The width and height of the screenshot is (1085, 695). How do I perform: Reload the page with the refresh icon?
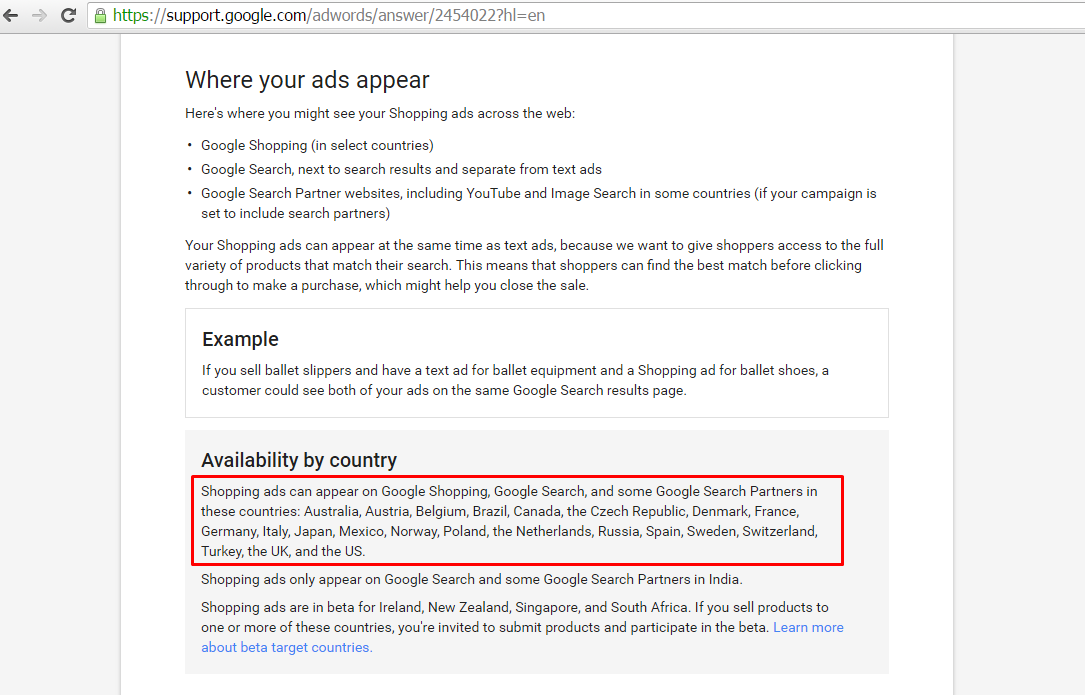68,16
